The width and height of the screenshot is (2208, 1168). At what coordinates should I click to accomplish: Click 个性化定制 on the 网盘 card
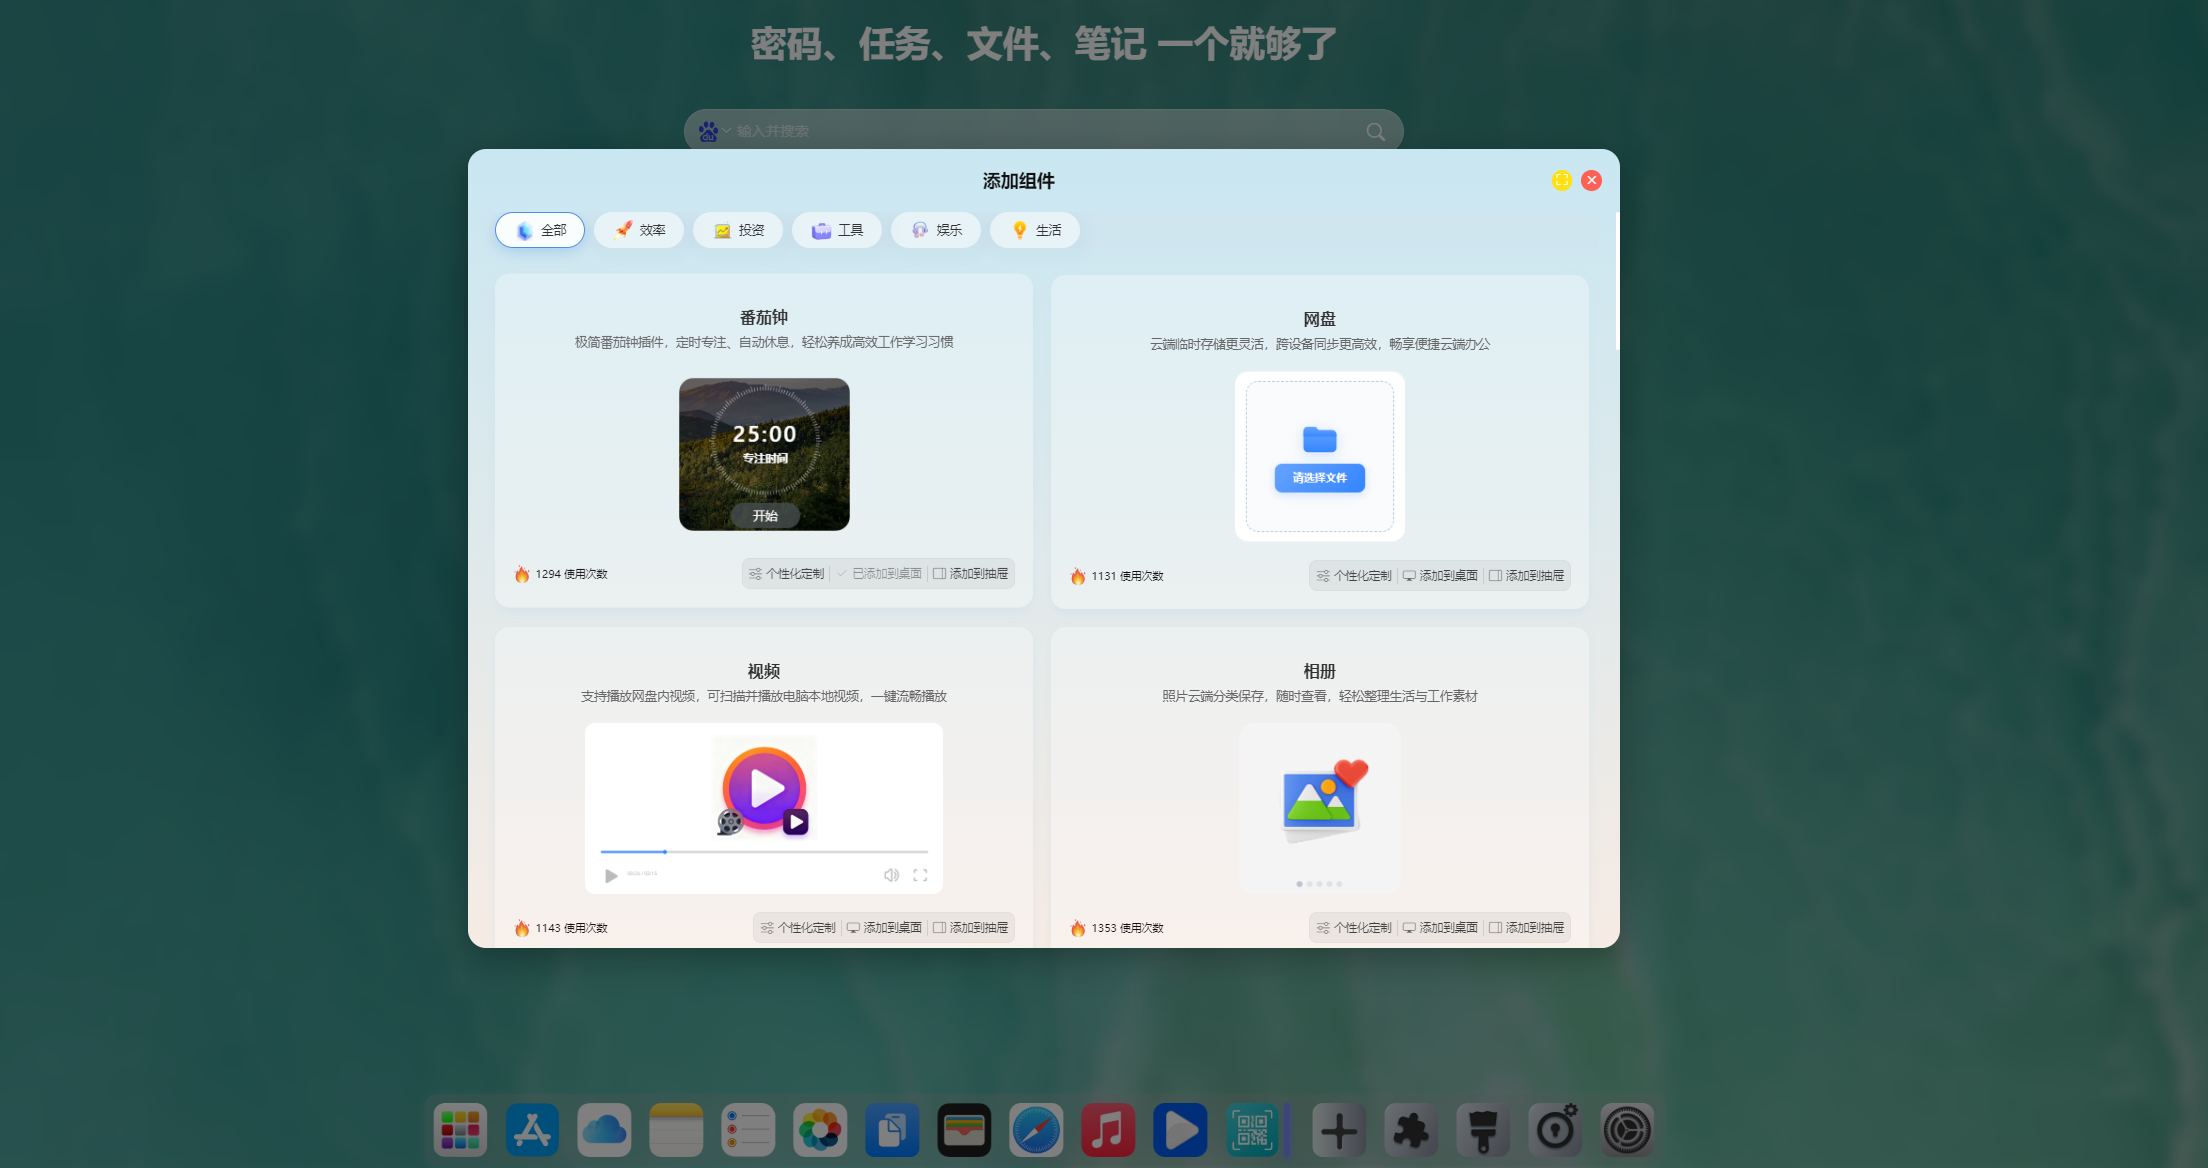[x=1354, y=576]
